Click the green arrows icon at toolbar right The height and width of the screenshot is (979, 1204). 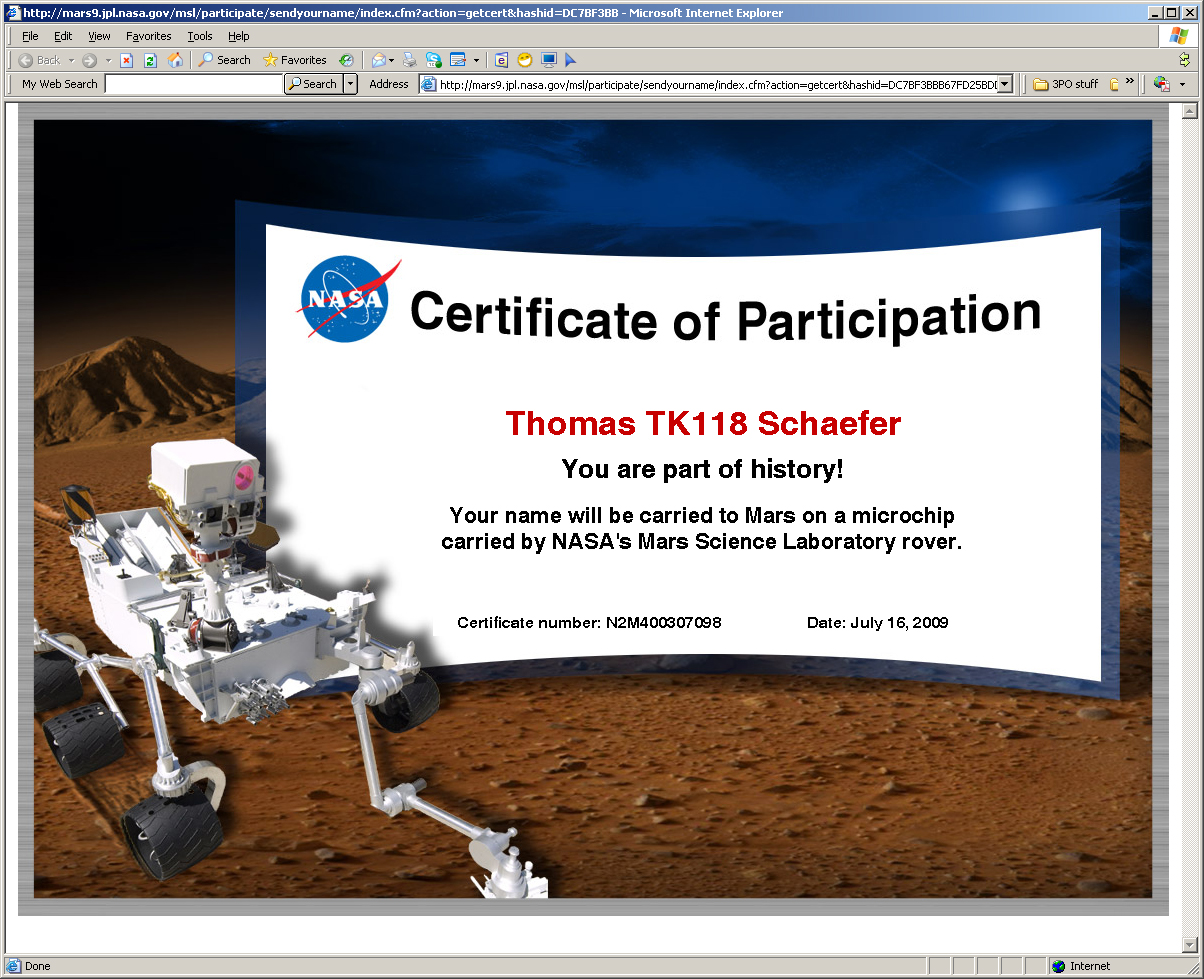click(1185, 60)
